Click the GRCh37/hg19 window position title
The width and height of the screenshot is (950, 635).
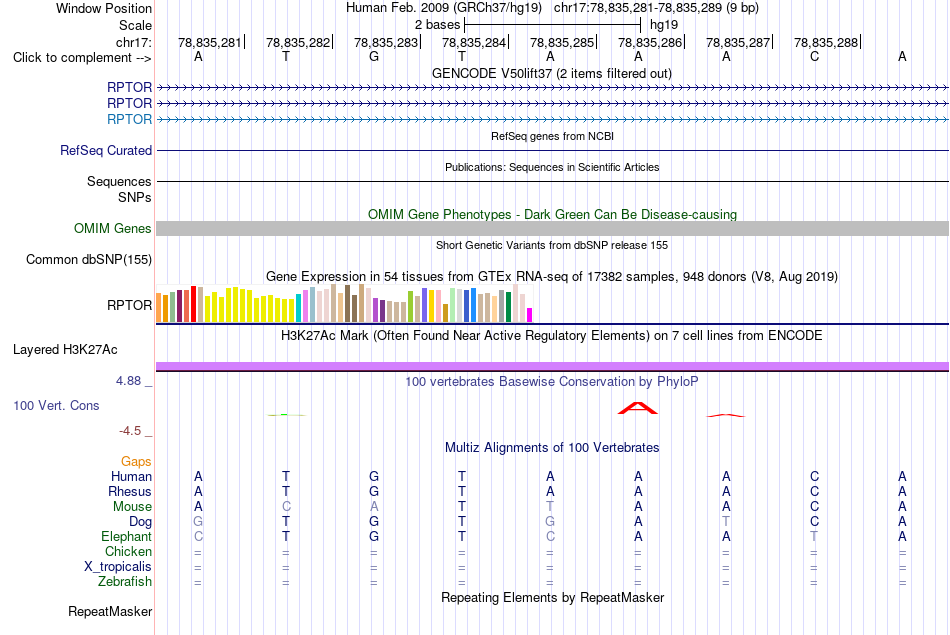click(x=552, y=8)
